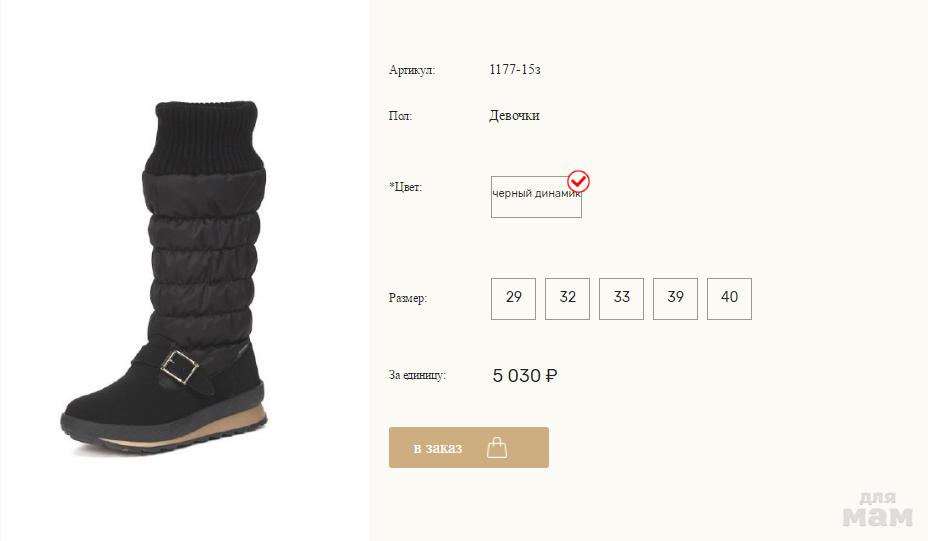Add the item with the "в заказ" button
This screenshot has height=541, width=928.
pyautogui.click(x=469, y=447)
